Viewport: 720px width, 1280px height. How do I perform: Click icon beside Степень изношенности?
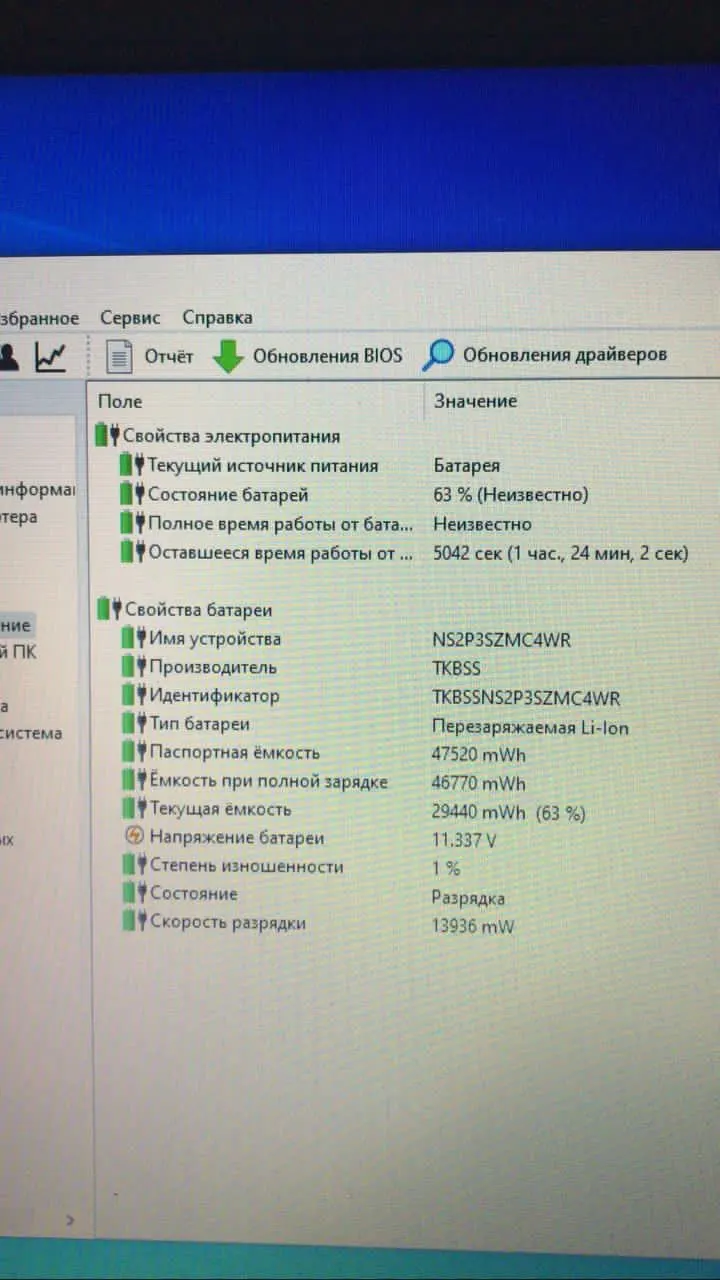pos(133,866)
